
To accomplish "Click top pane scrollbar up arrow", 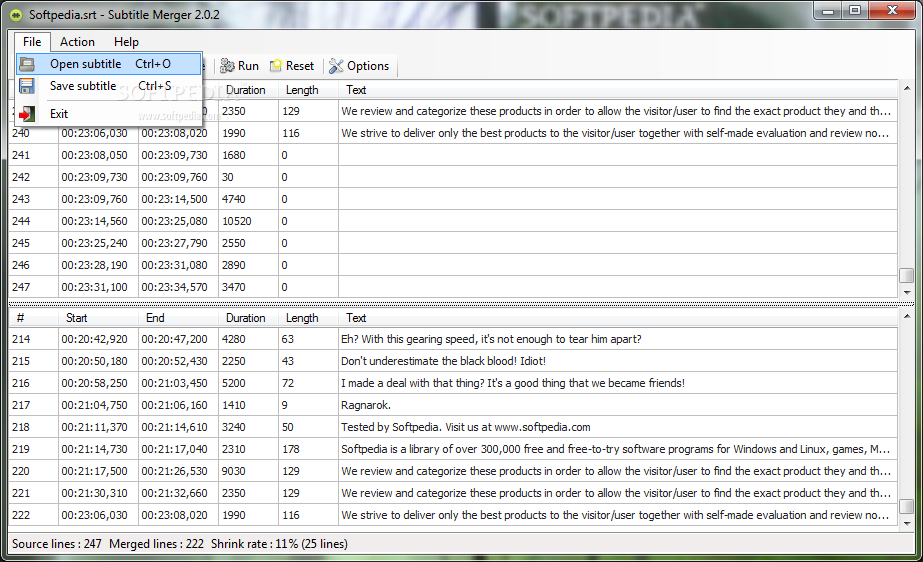I will (907, 88).
